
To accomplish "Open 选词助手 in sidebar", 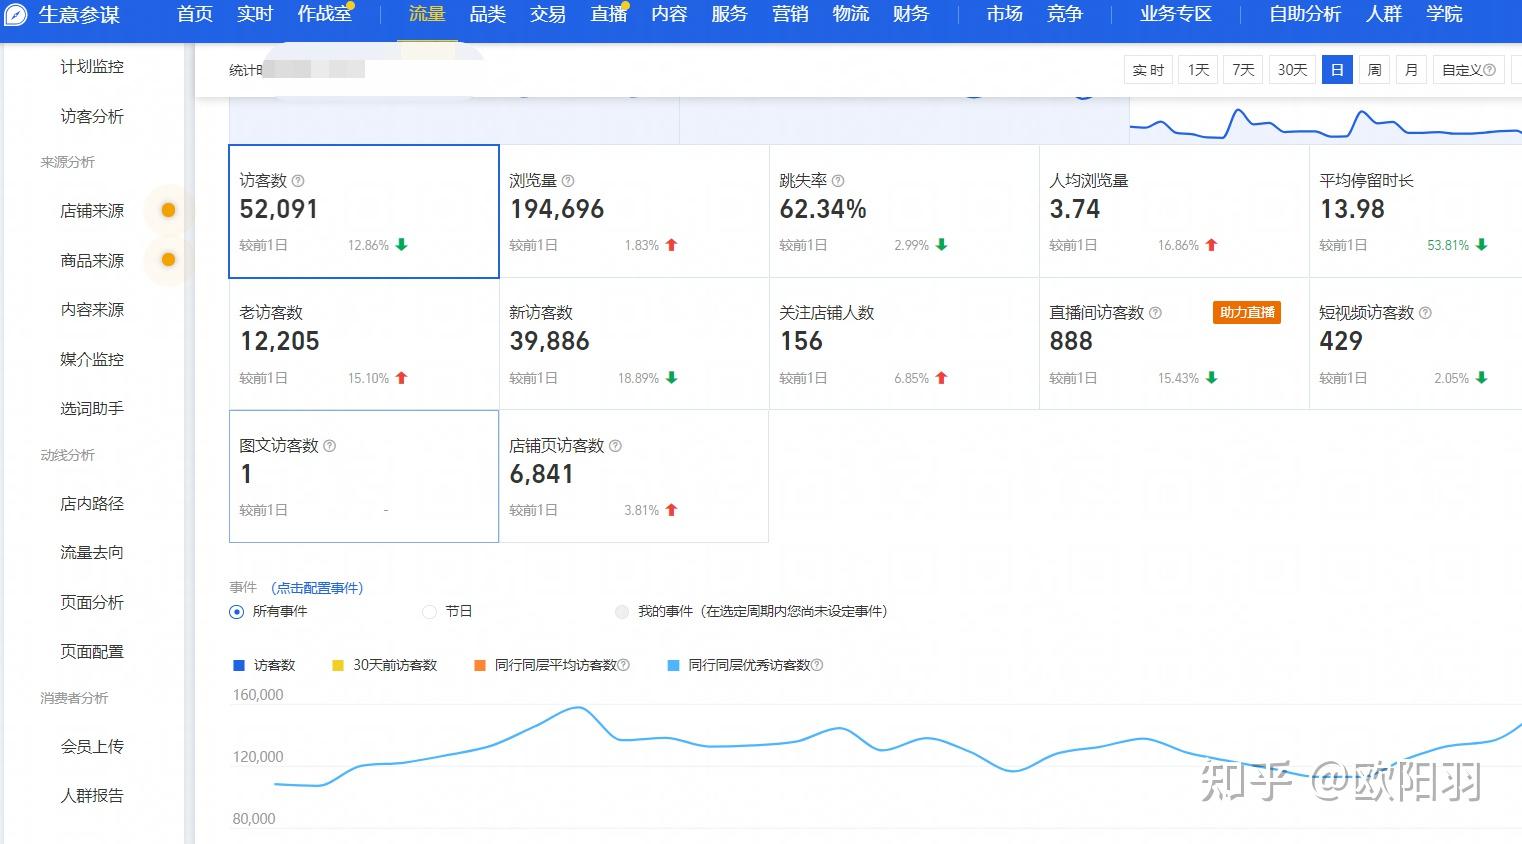I will (x=92, y=408).
